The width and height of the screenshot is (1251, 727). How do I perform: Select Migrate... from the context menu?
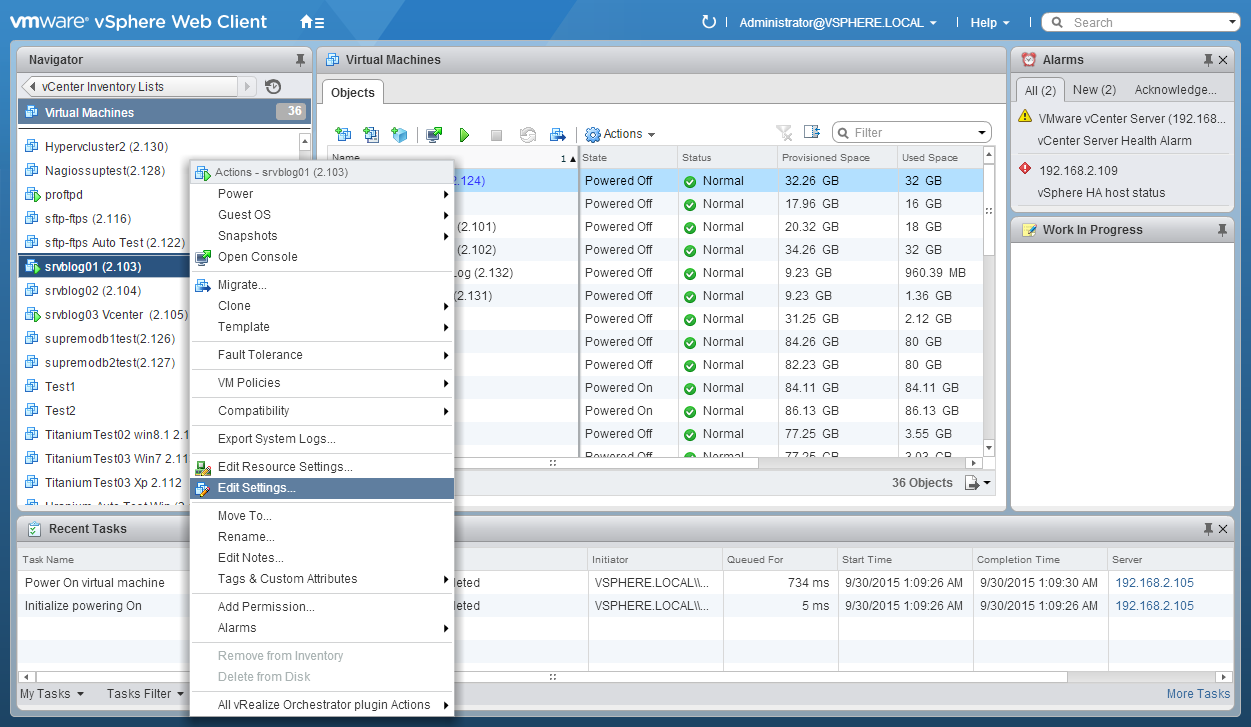[x=321, y=285]
